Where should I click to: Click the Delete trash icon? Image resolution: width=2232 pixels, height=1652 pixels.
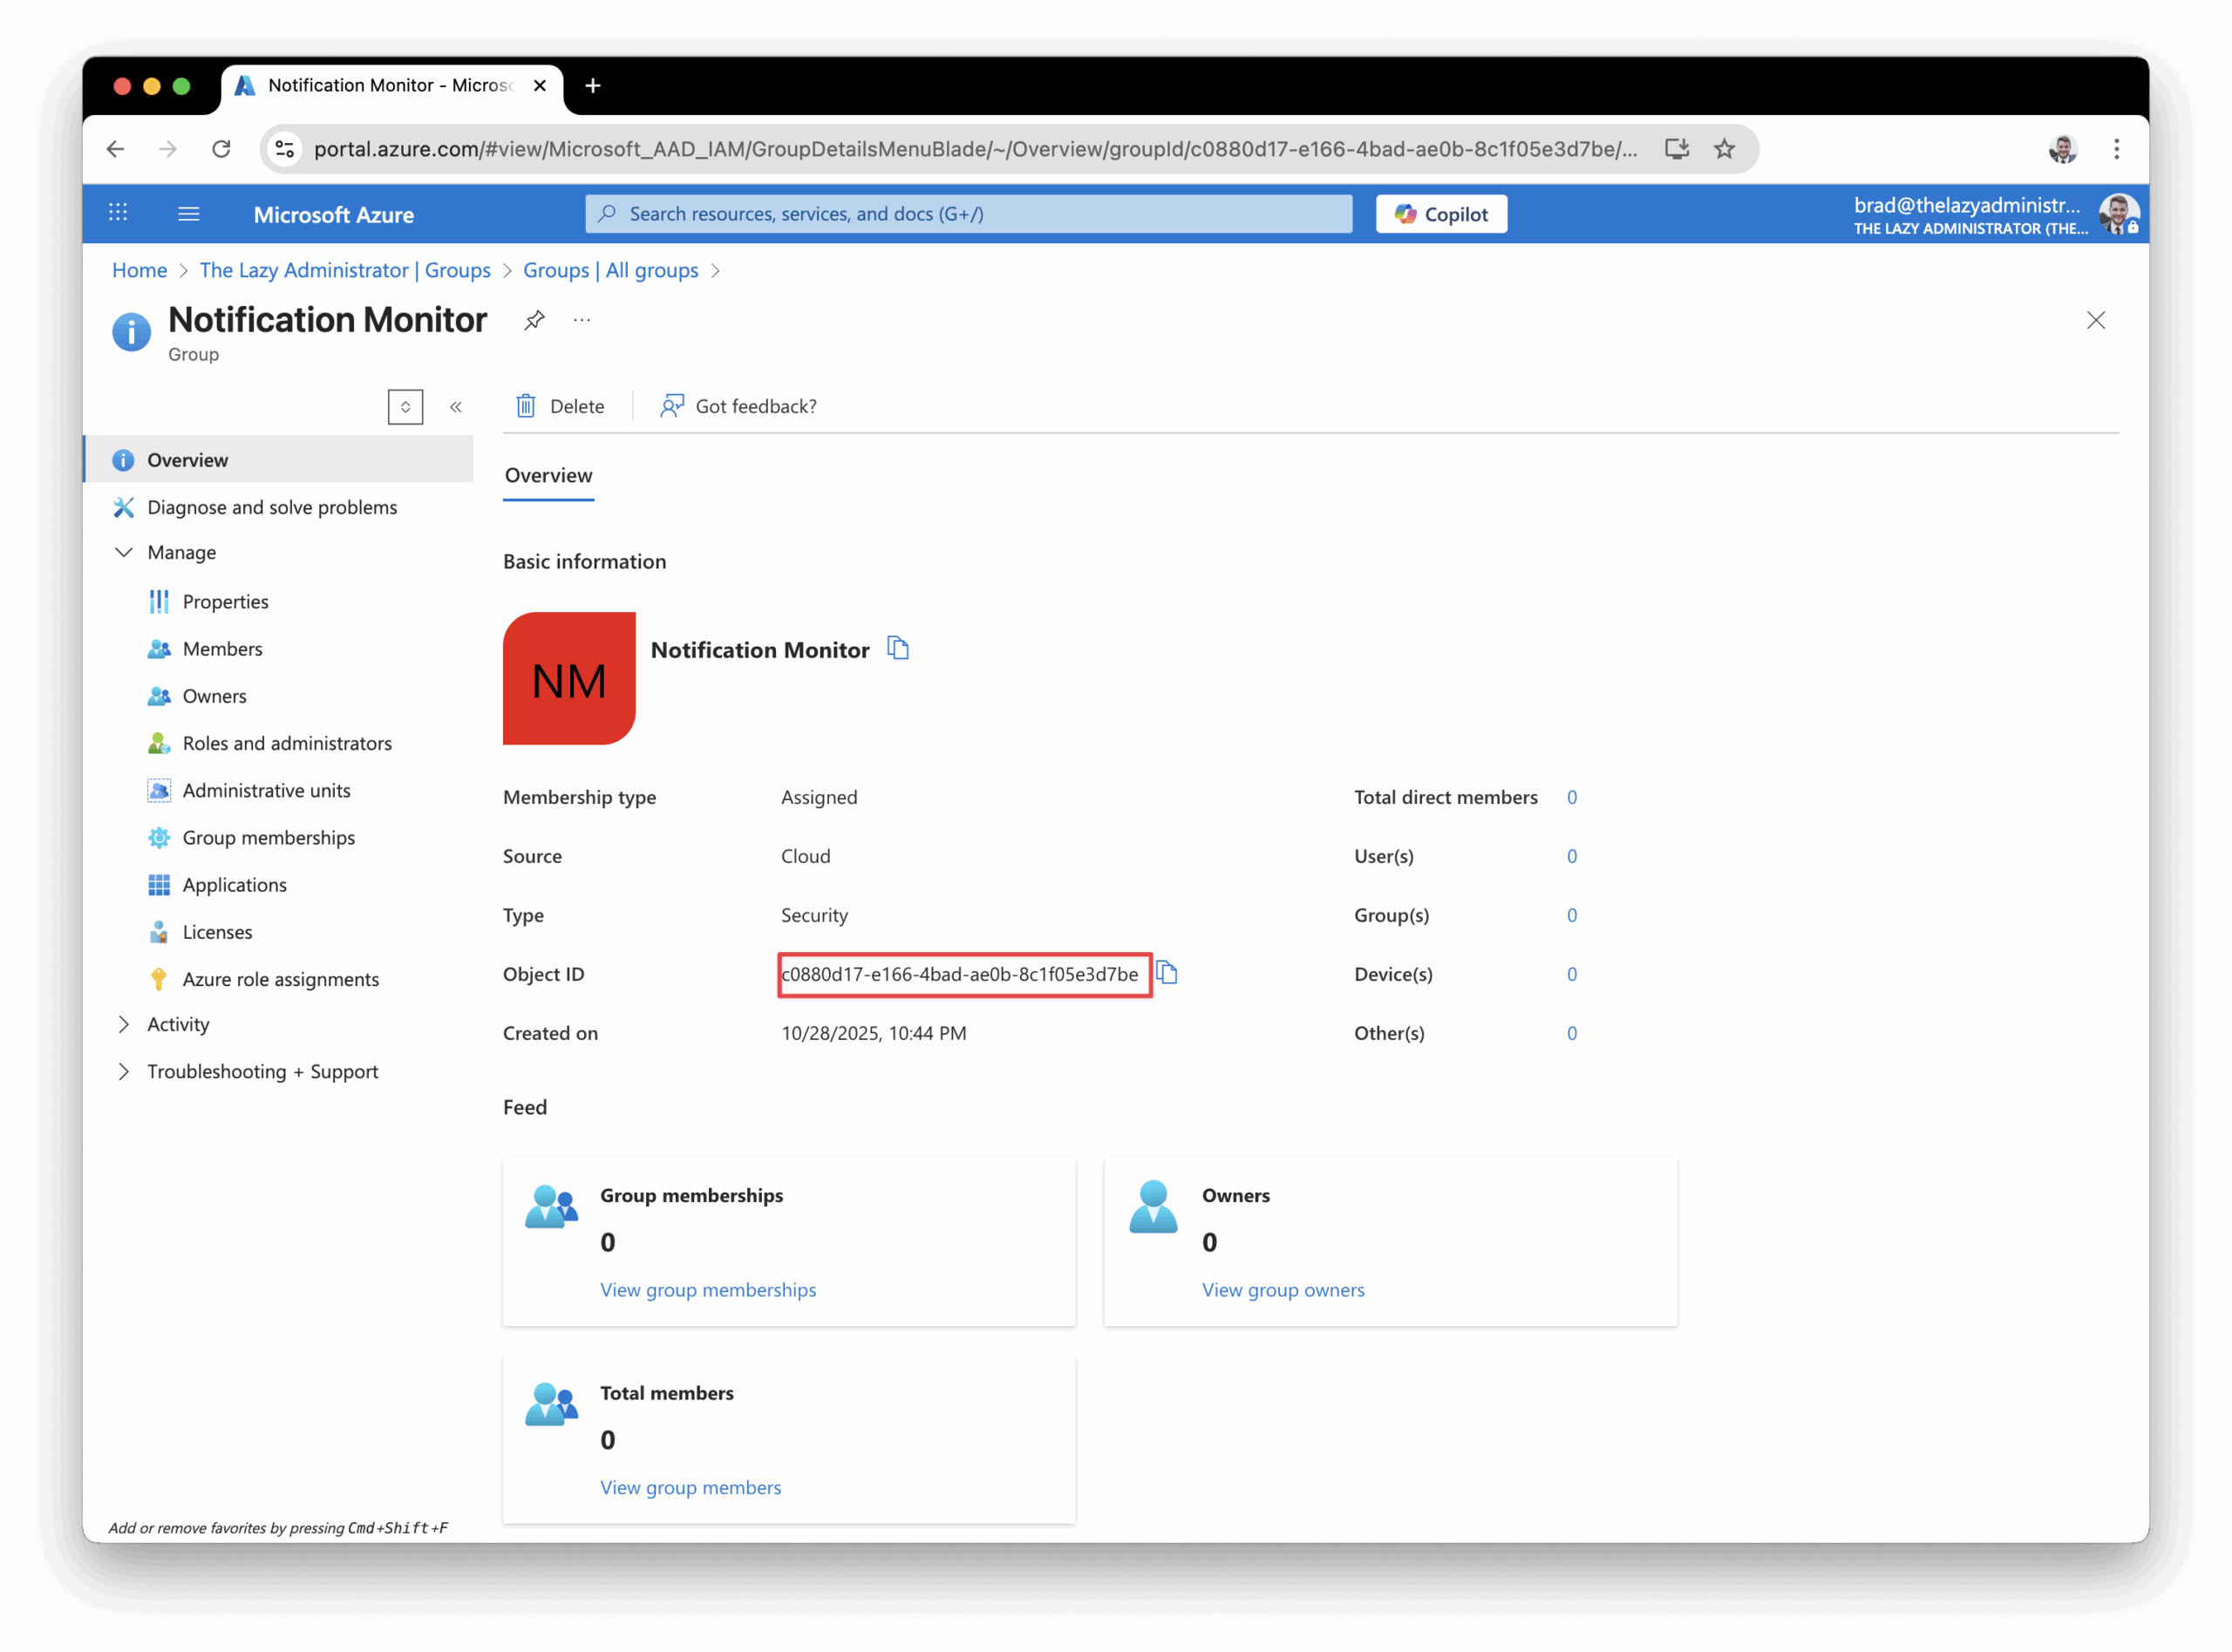coord(526,406)
